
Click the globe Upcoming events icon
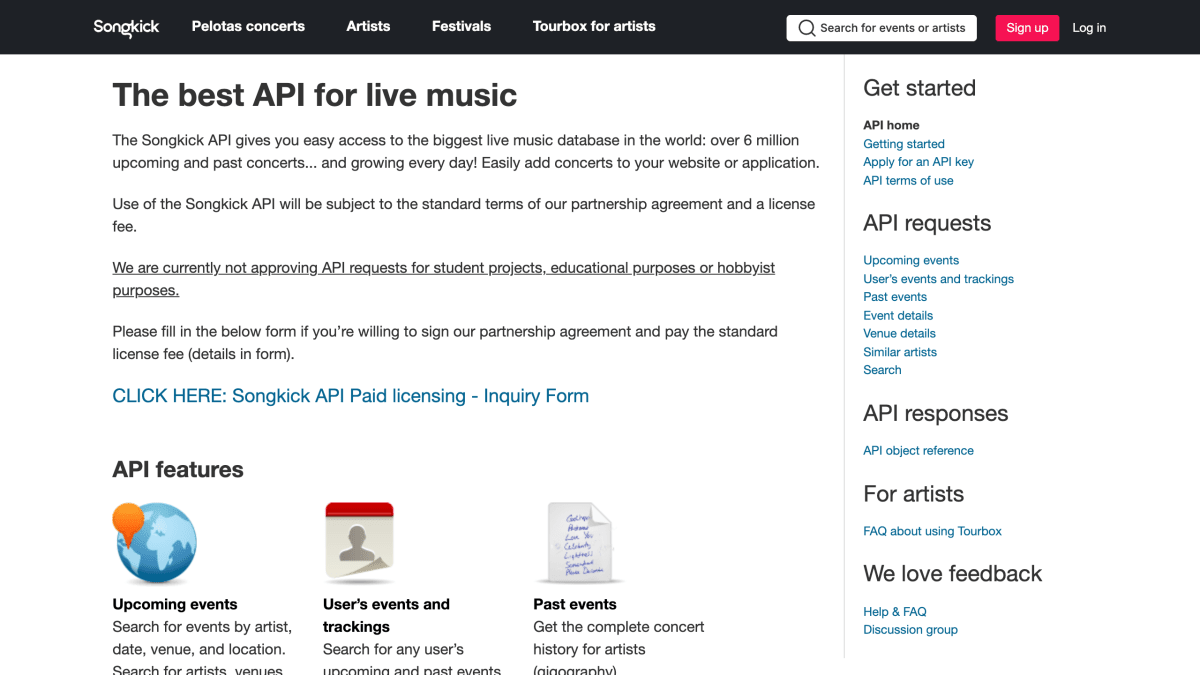pos(155,543)
